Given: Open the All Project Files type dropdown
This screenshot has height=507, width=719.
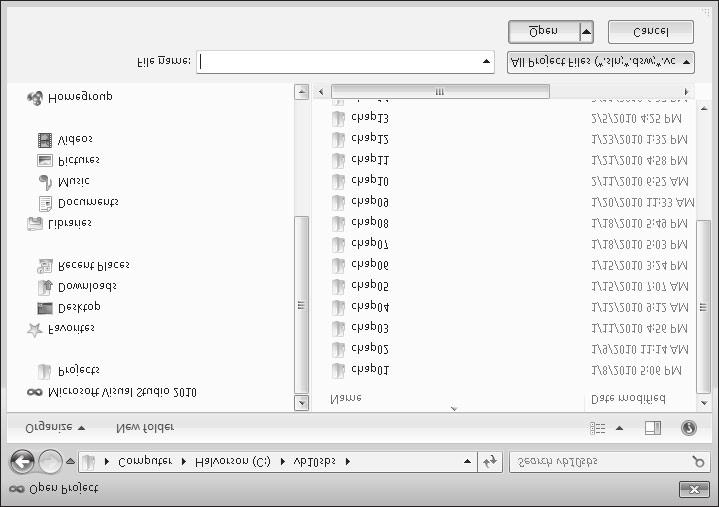Looking at the screenshot, I should pyautogui.click(x=601, y=62).
